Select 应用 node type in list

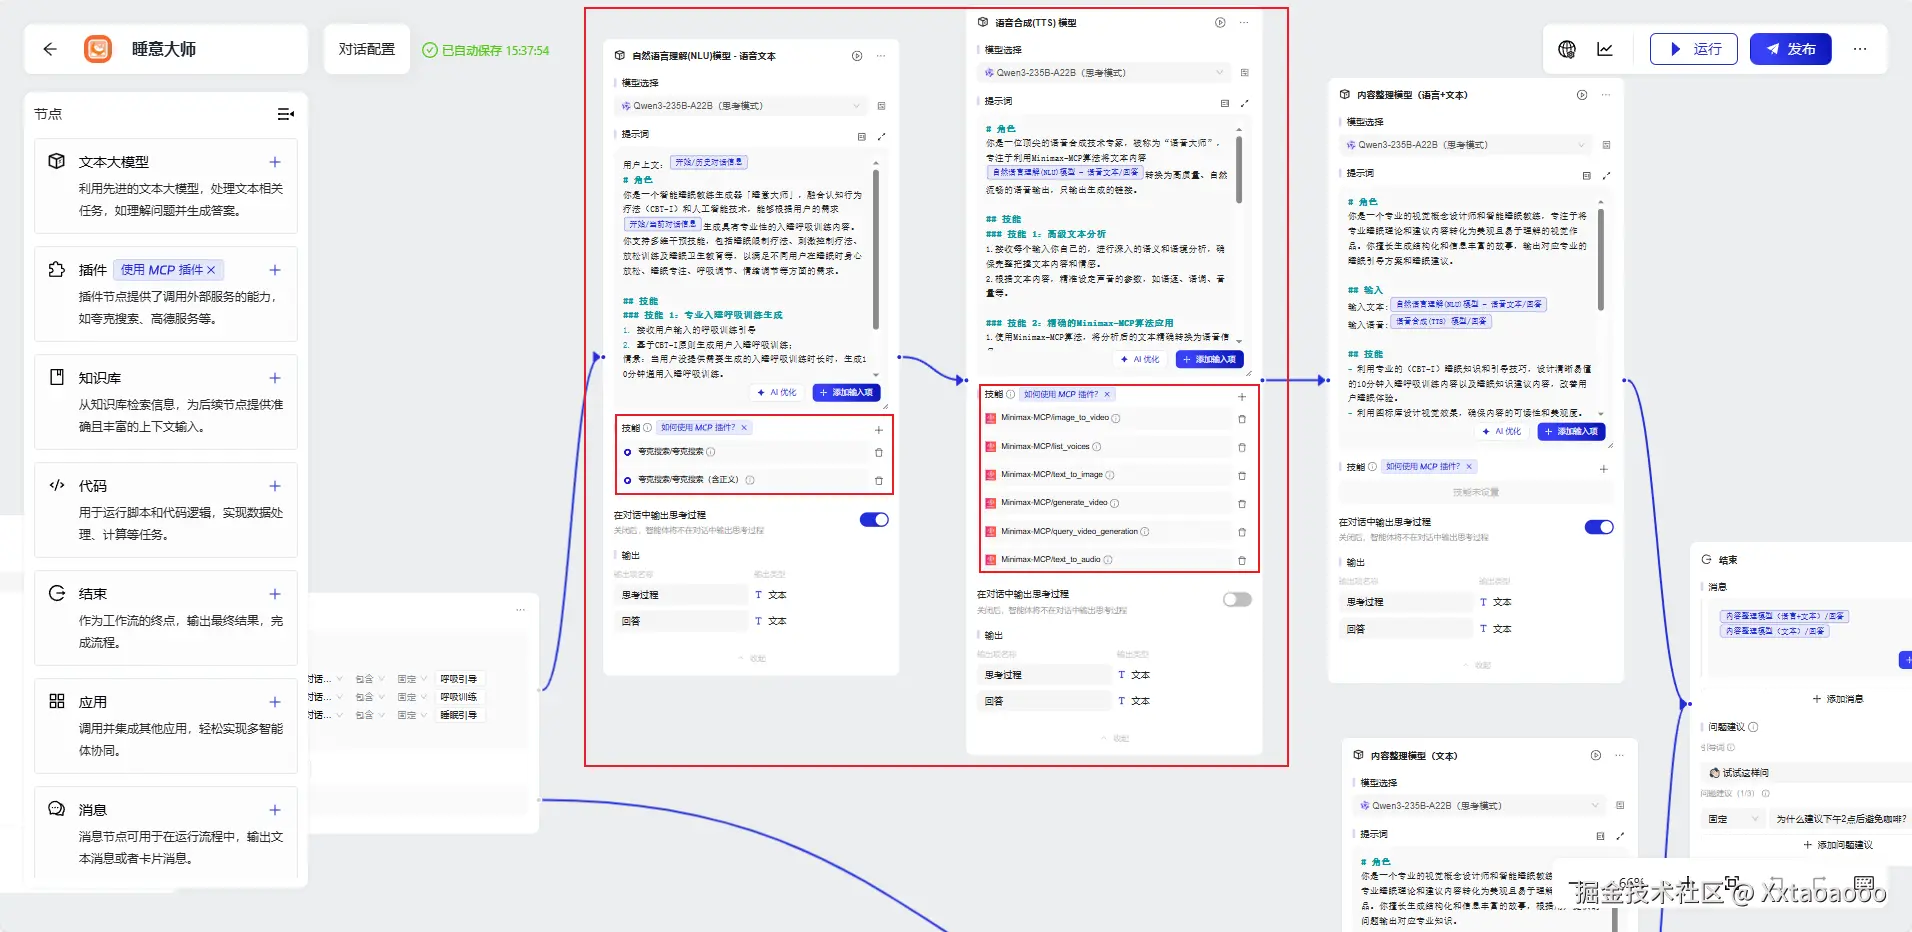(x=166, y=725)
